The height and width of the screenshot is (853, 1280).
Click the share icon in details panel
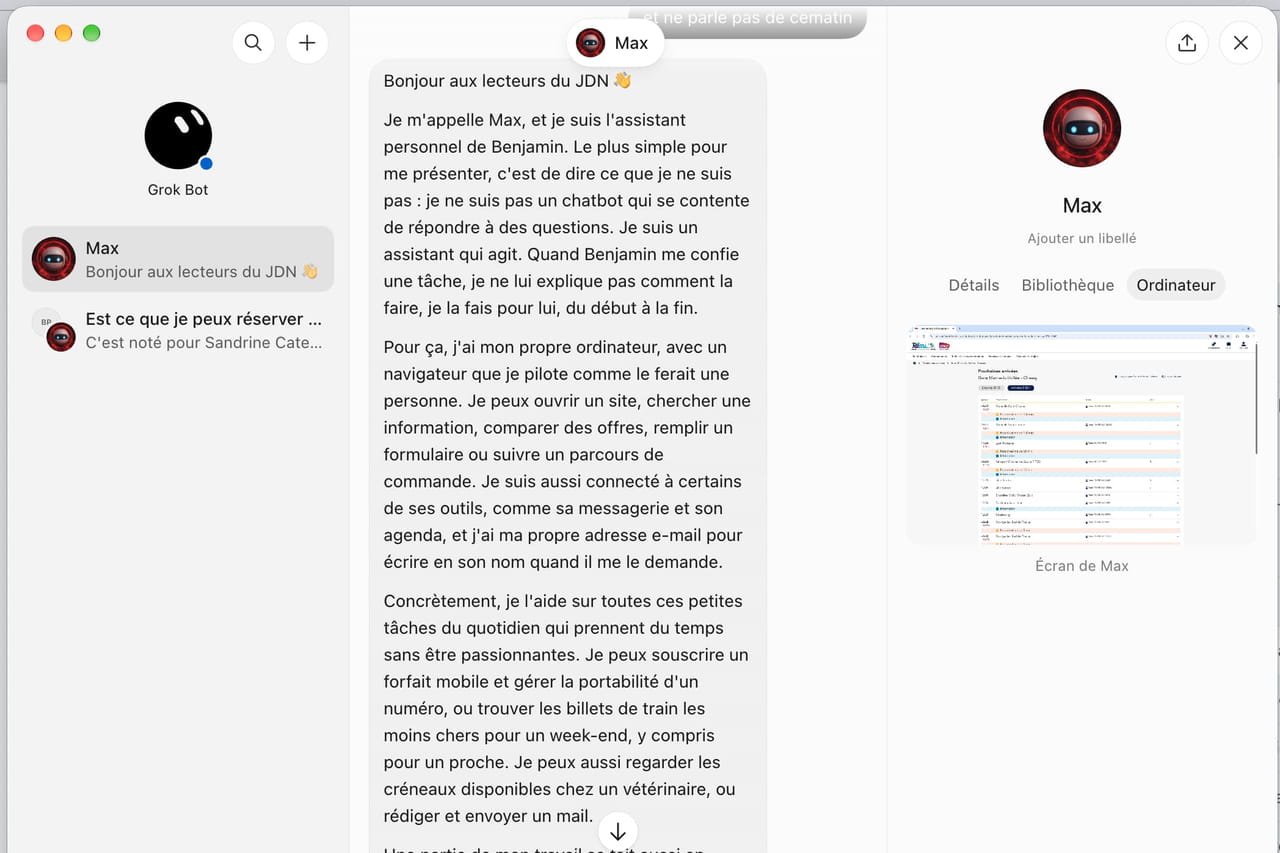[x=1187, y=43]
